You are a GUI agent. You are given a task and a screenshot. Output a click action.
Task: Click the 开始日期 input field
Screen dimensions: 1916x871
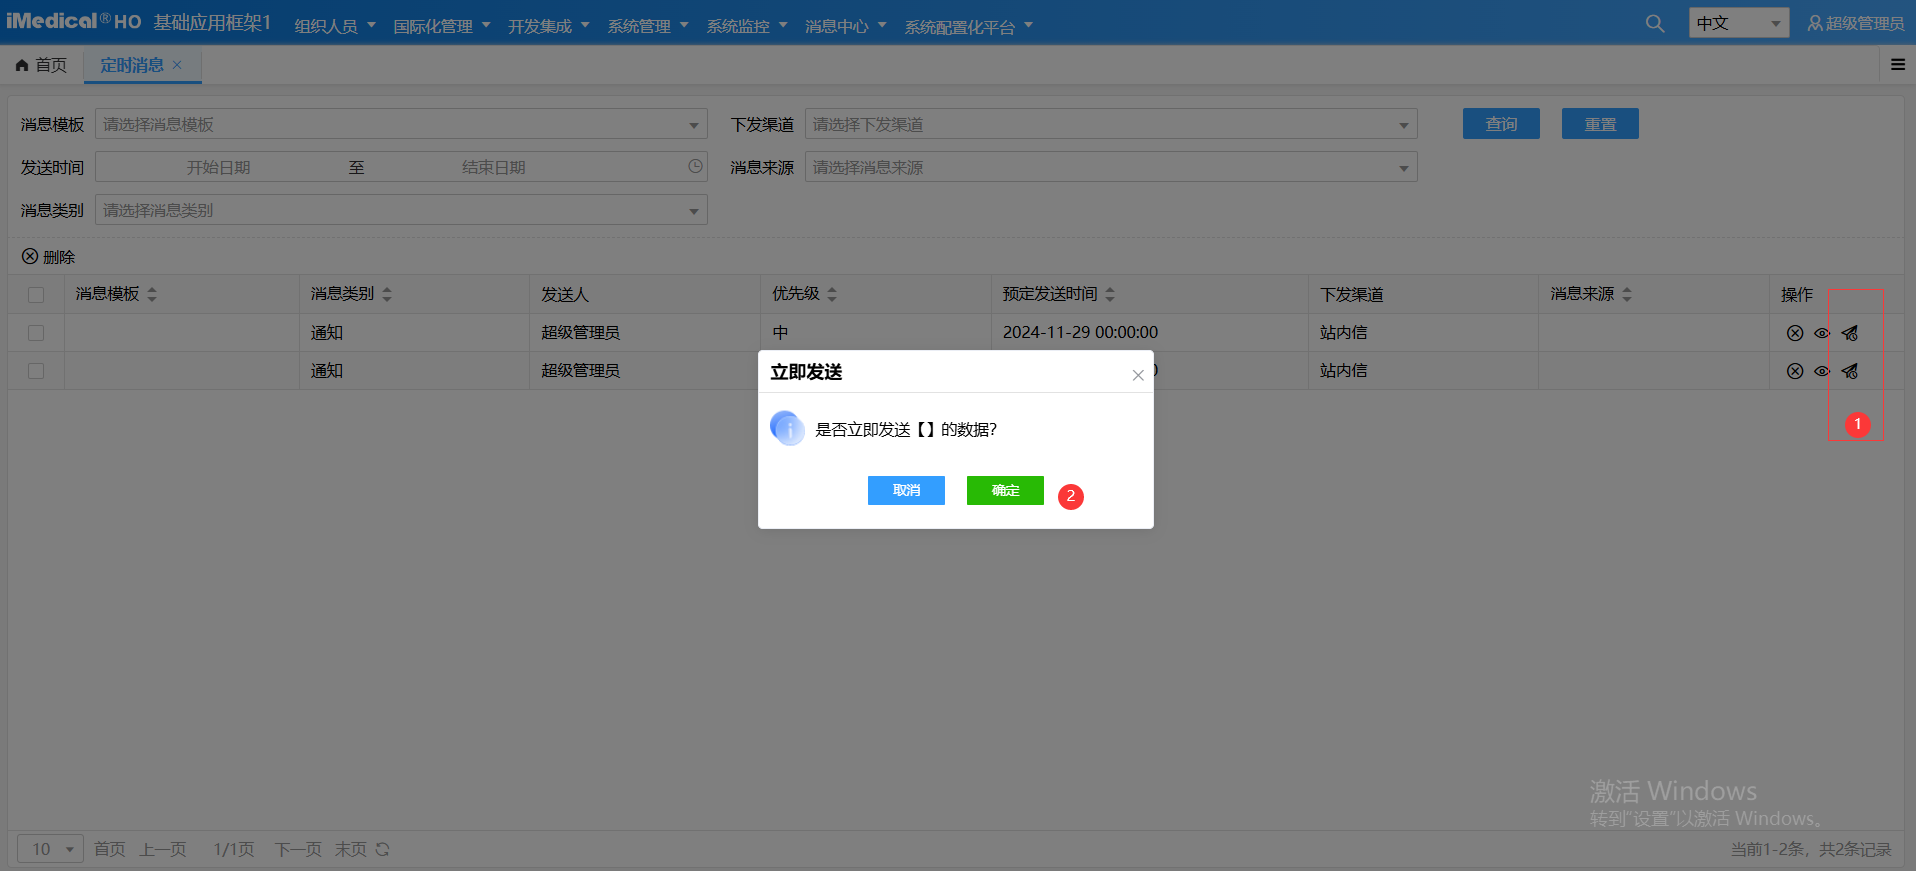click(218, 167)
